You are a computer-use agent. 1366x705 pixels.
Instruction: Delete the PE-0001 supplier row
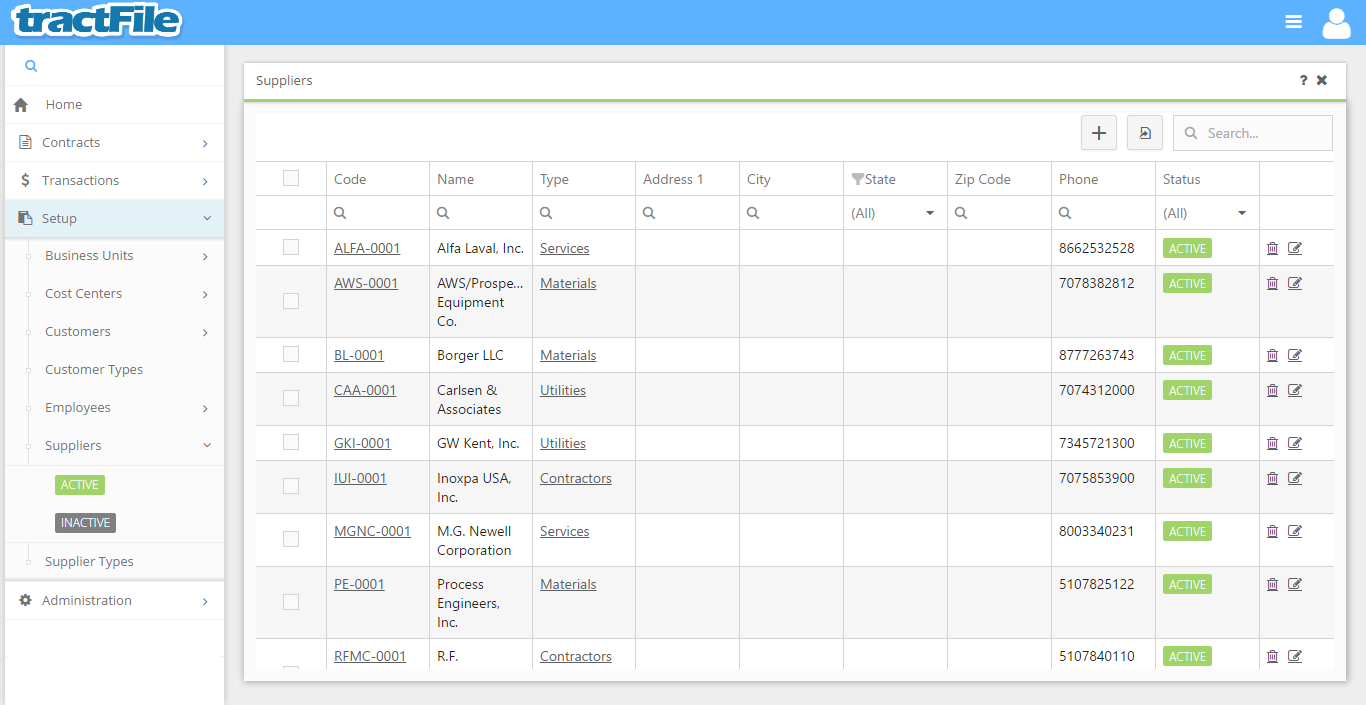tap(1272, 584)
